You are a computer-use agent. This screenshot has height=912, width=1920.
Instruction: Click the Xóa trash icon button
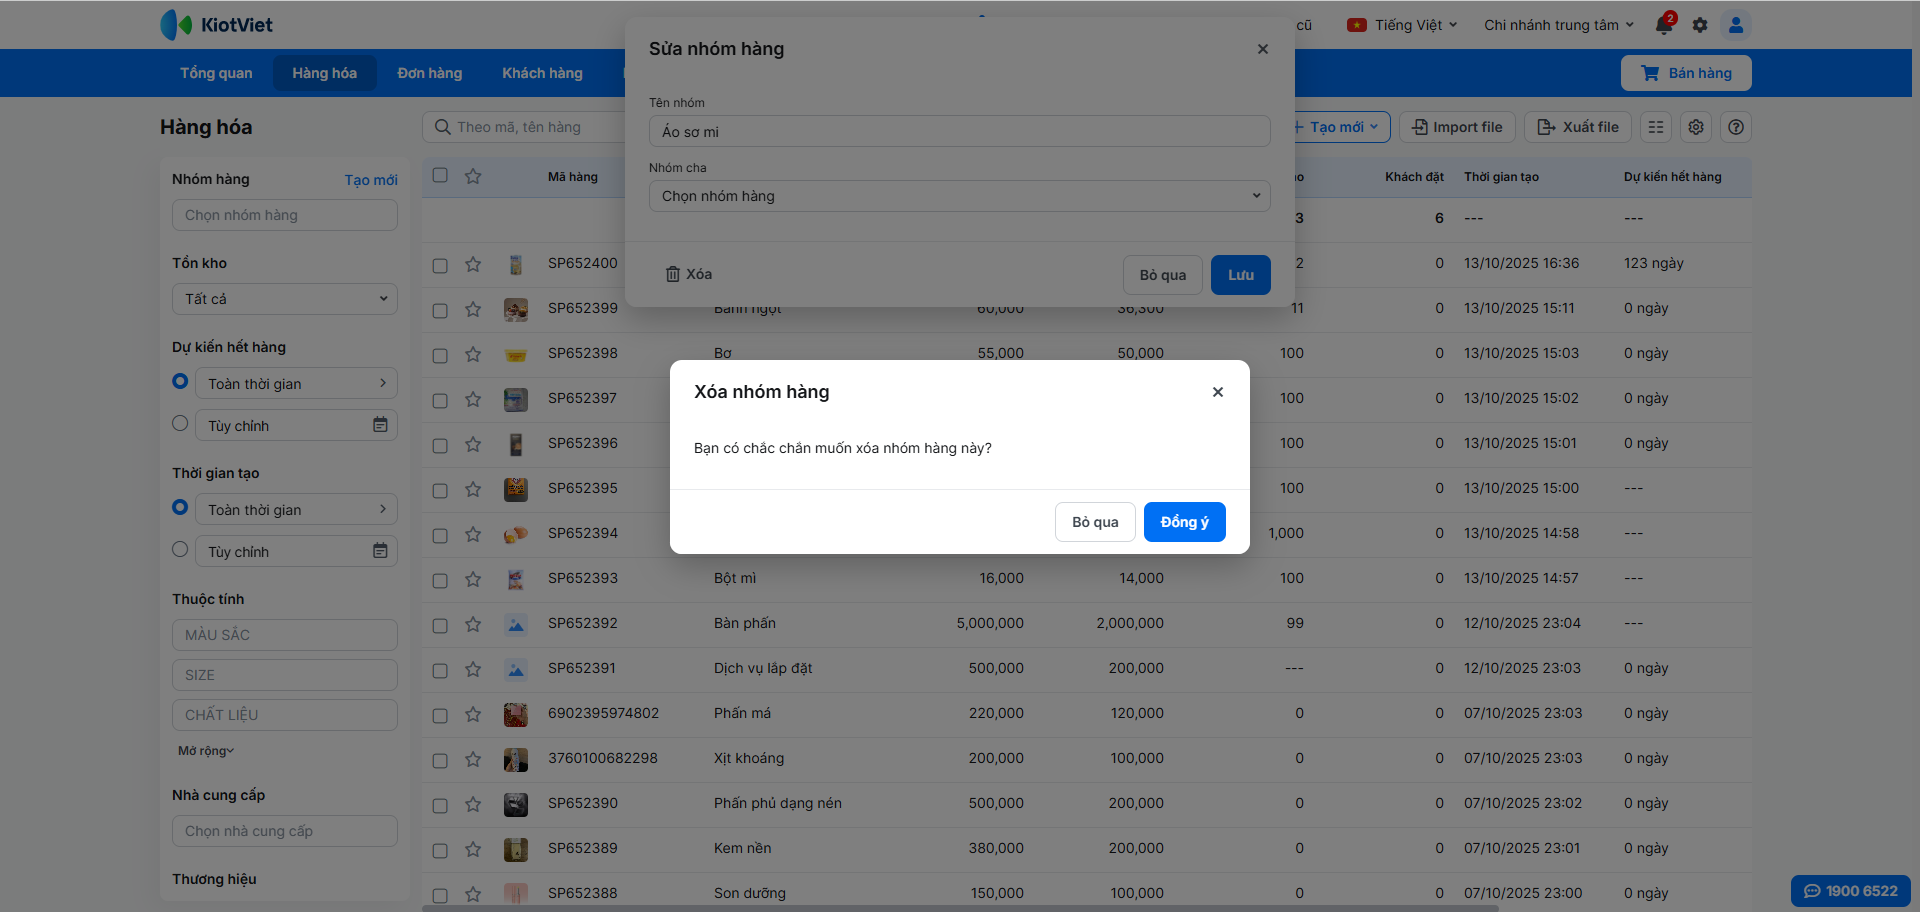[x=689, y=274]
